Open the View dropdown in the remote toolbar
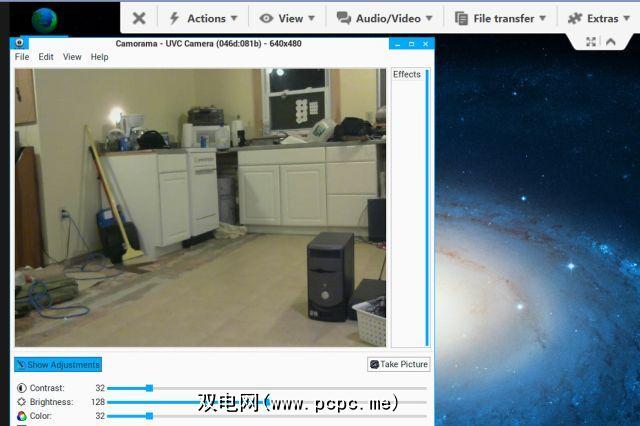This screenshot has height=426, width=640. tap(287, 18)
